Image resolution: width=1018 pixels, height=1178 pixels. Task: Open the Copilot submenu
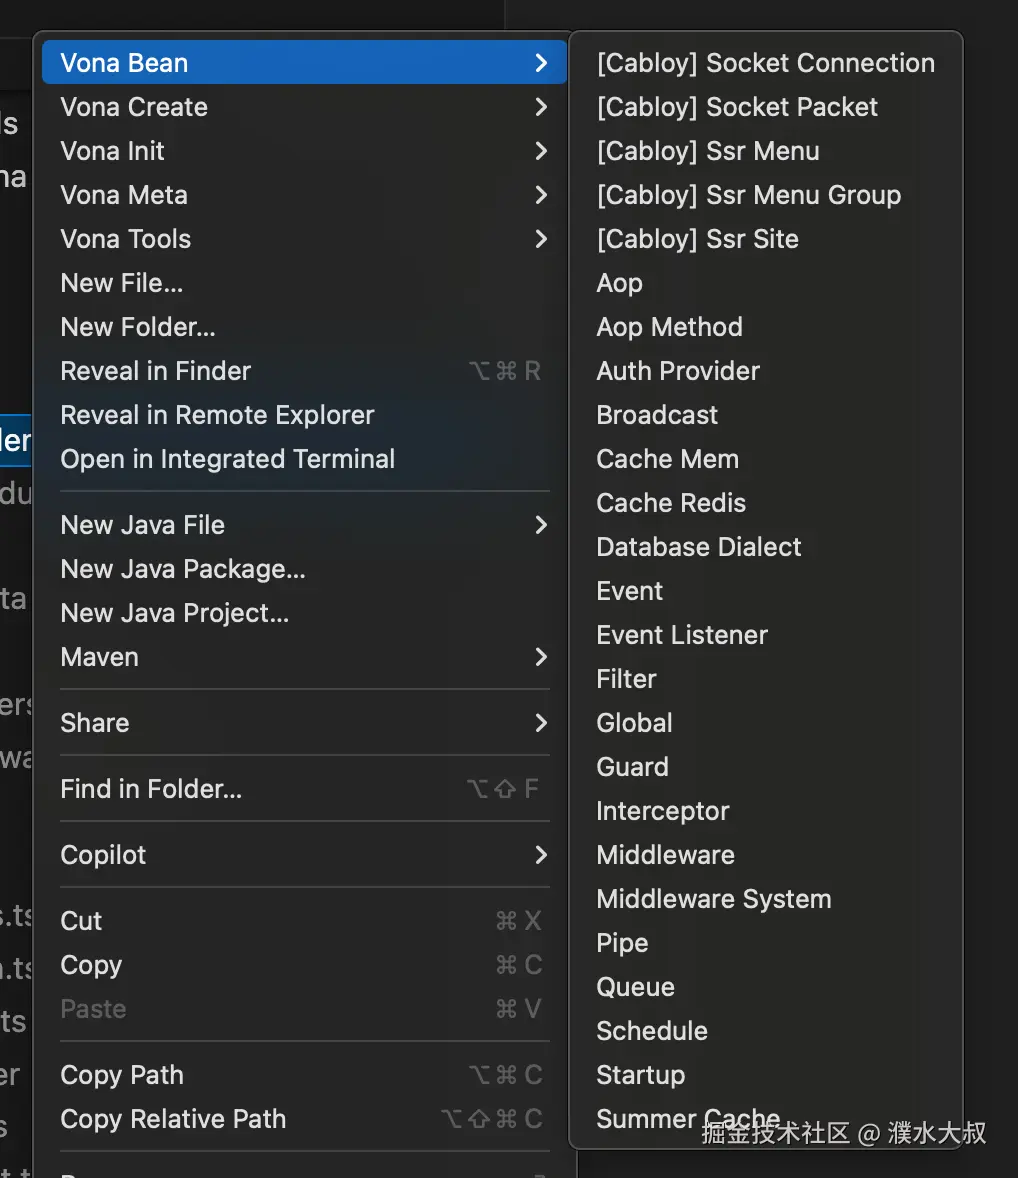click(x=104, y=855)
